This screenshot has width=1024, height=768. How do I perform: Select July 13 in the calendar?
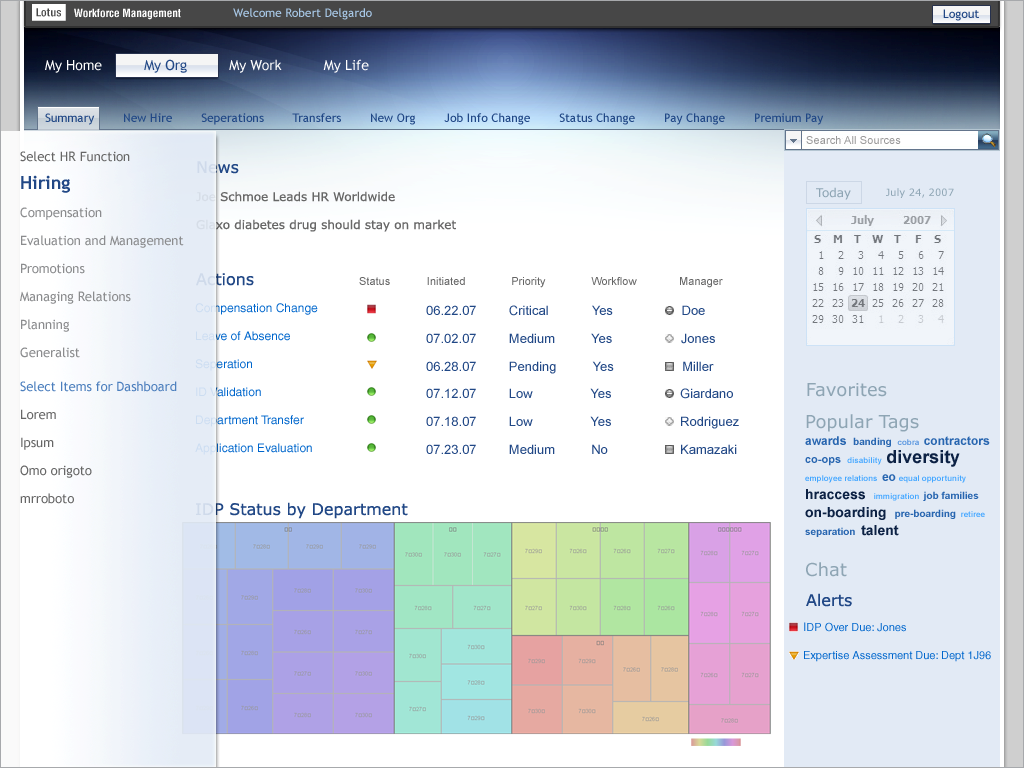pyautogui.click(x=918, y=271)
